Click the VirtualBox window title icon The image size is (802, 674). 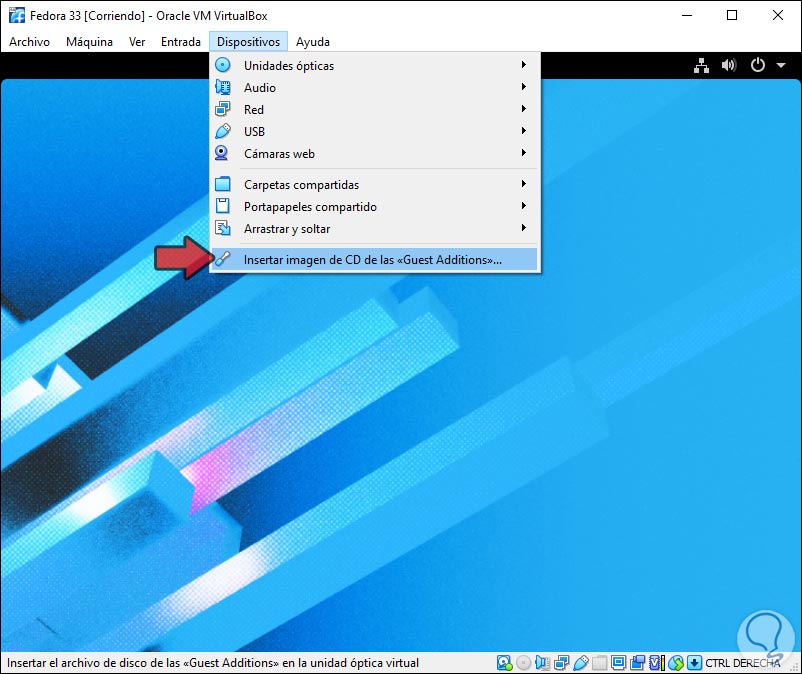point(16,15)
